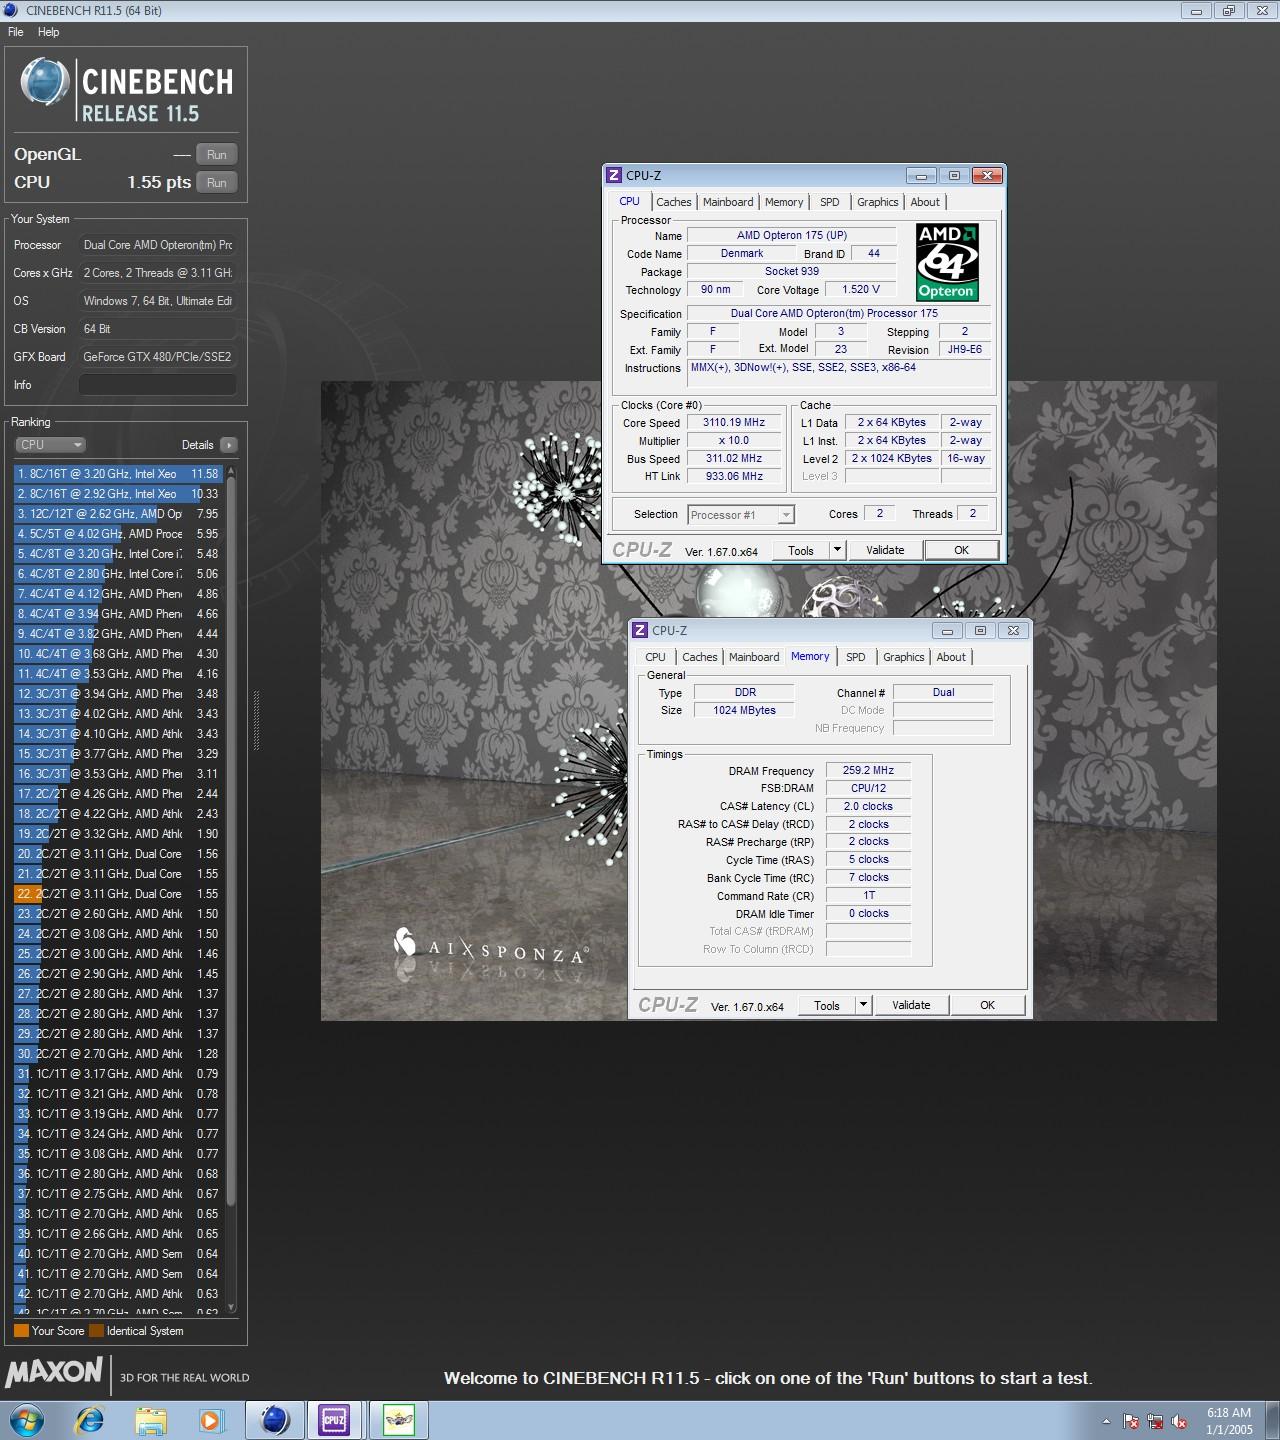Image resolution: width=1280 pixels, height=1440 pixels.
Task: Click the Action Center flag tray icon
Action: click(x=1131, y=1421)
